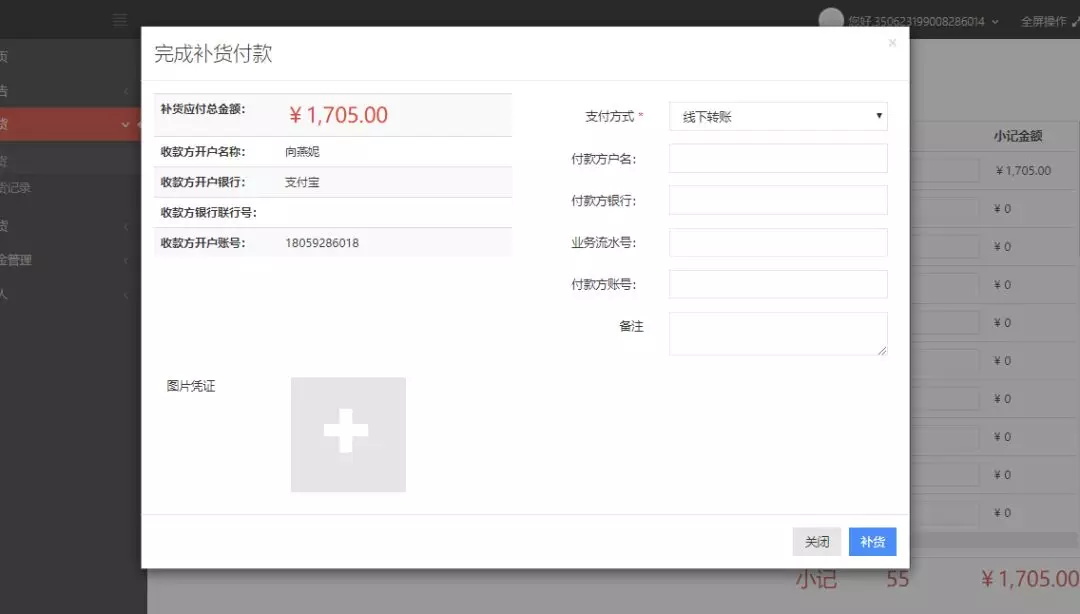Click the 图片凭证 label
Viewport: 1080px width, 614px height.
[191, 386]
